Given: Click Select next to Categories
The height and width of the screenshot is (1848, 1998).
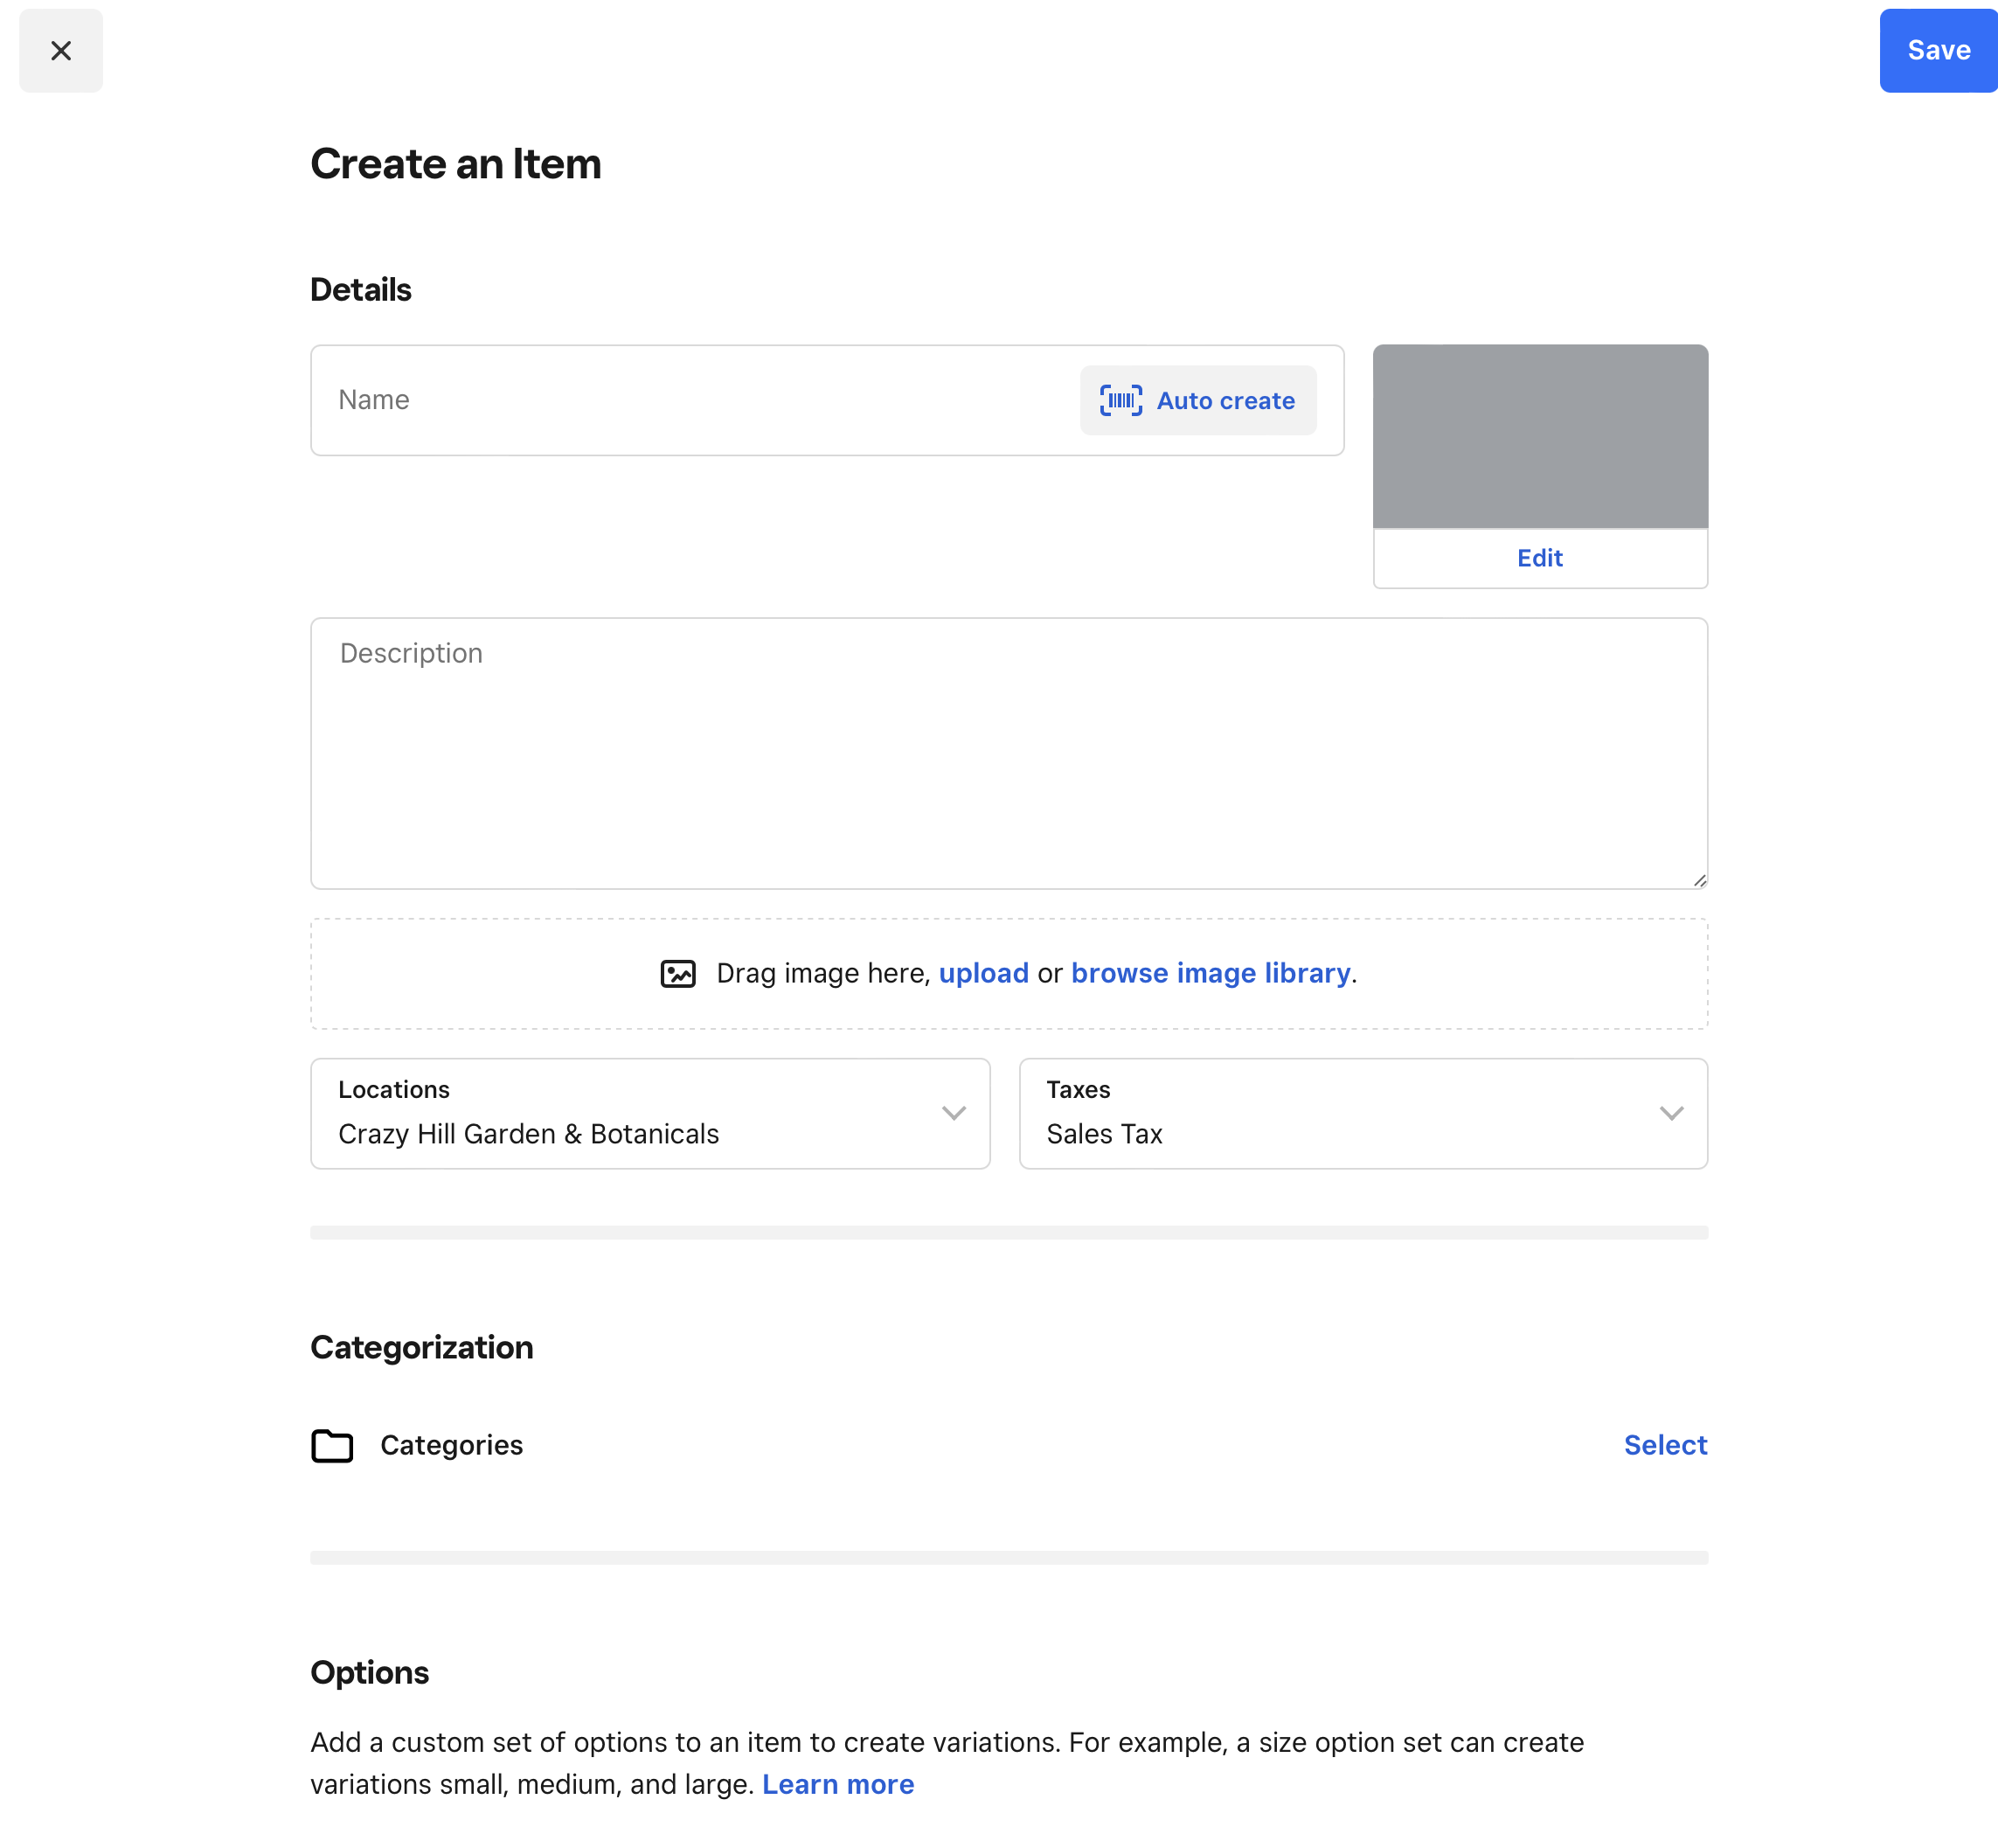Looking at the screenshot, I should coord(1664,1445).
